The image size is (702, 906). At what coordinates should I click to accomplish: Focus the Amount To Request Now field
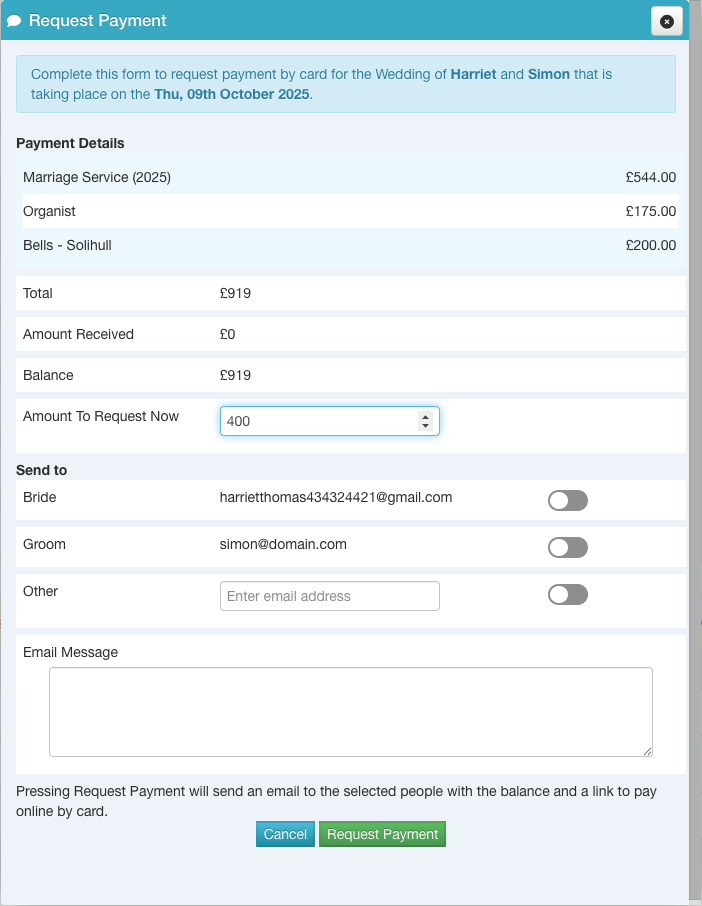[x=329, y=421]
